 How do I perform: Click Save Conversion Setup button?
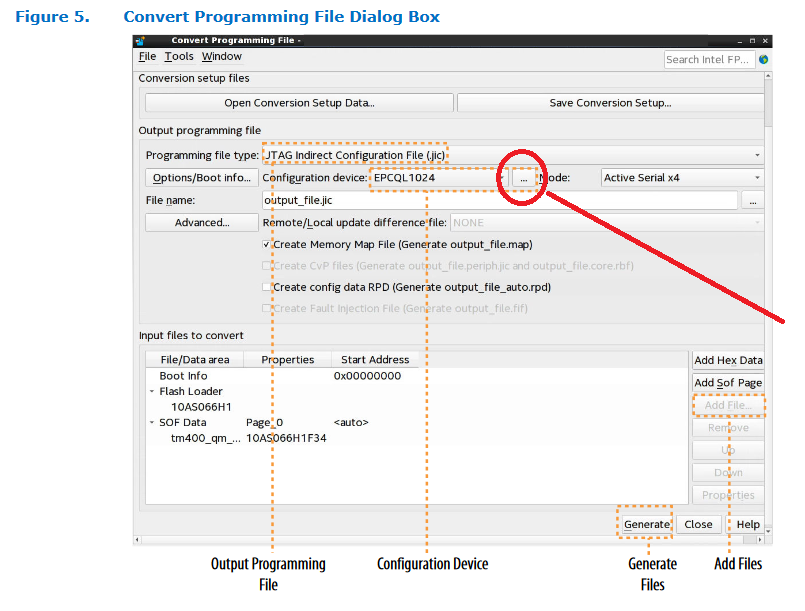610,103
